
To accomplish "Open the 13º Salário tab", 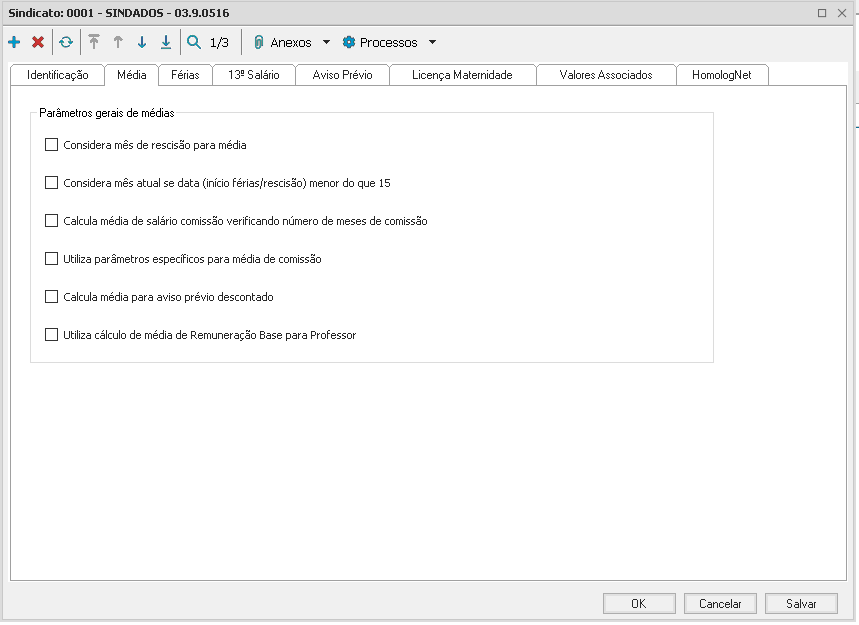I will (254, 75).
